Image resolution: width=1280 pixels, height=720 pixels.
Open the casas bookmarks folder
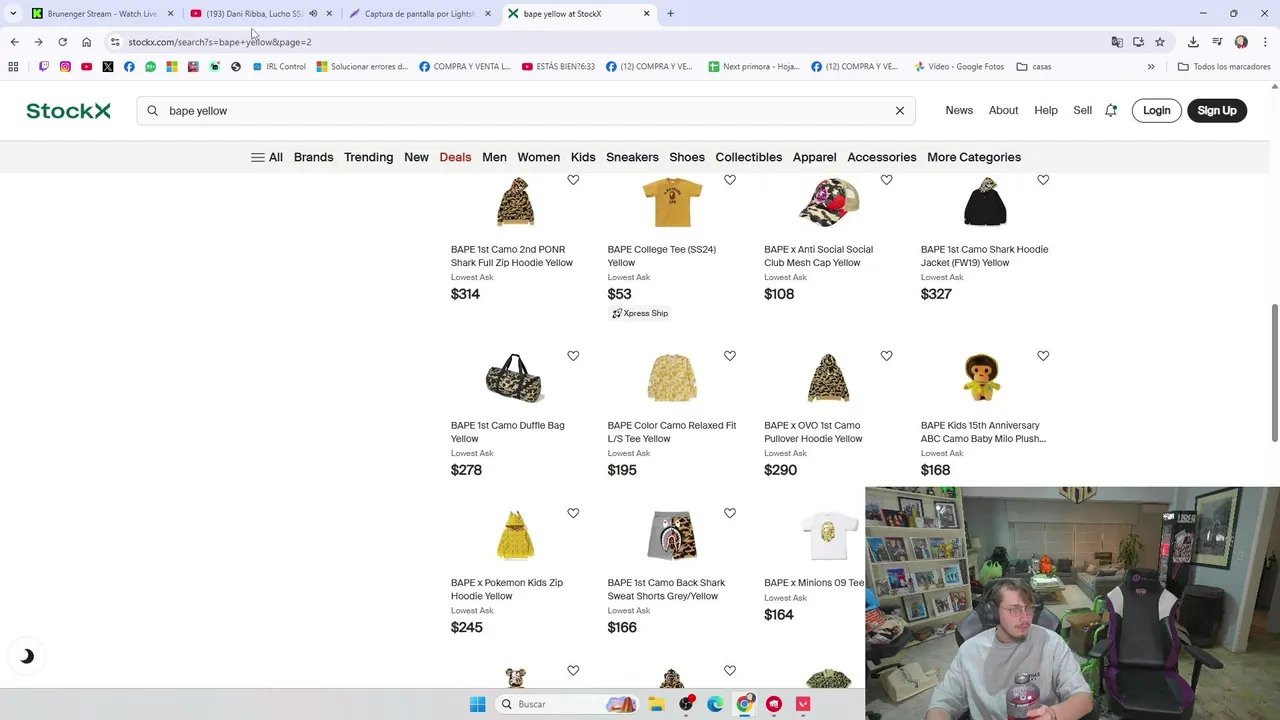[1033, 67]
